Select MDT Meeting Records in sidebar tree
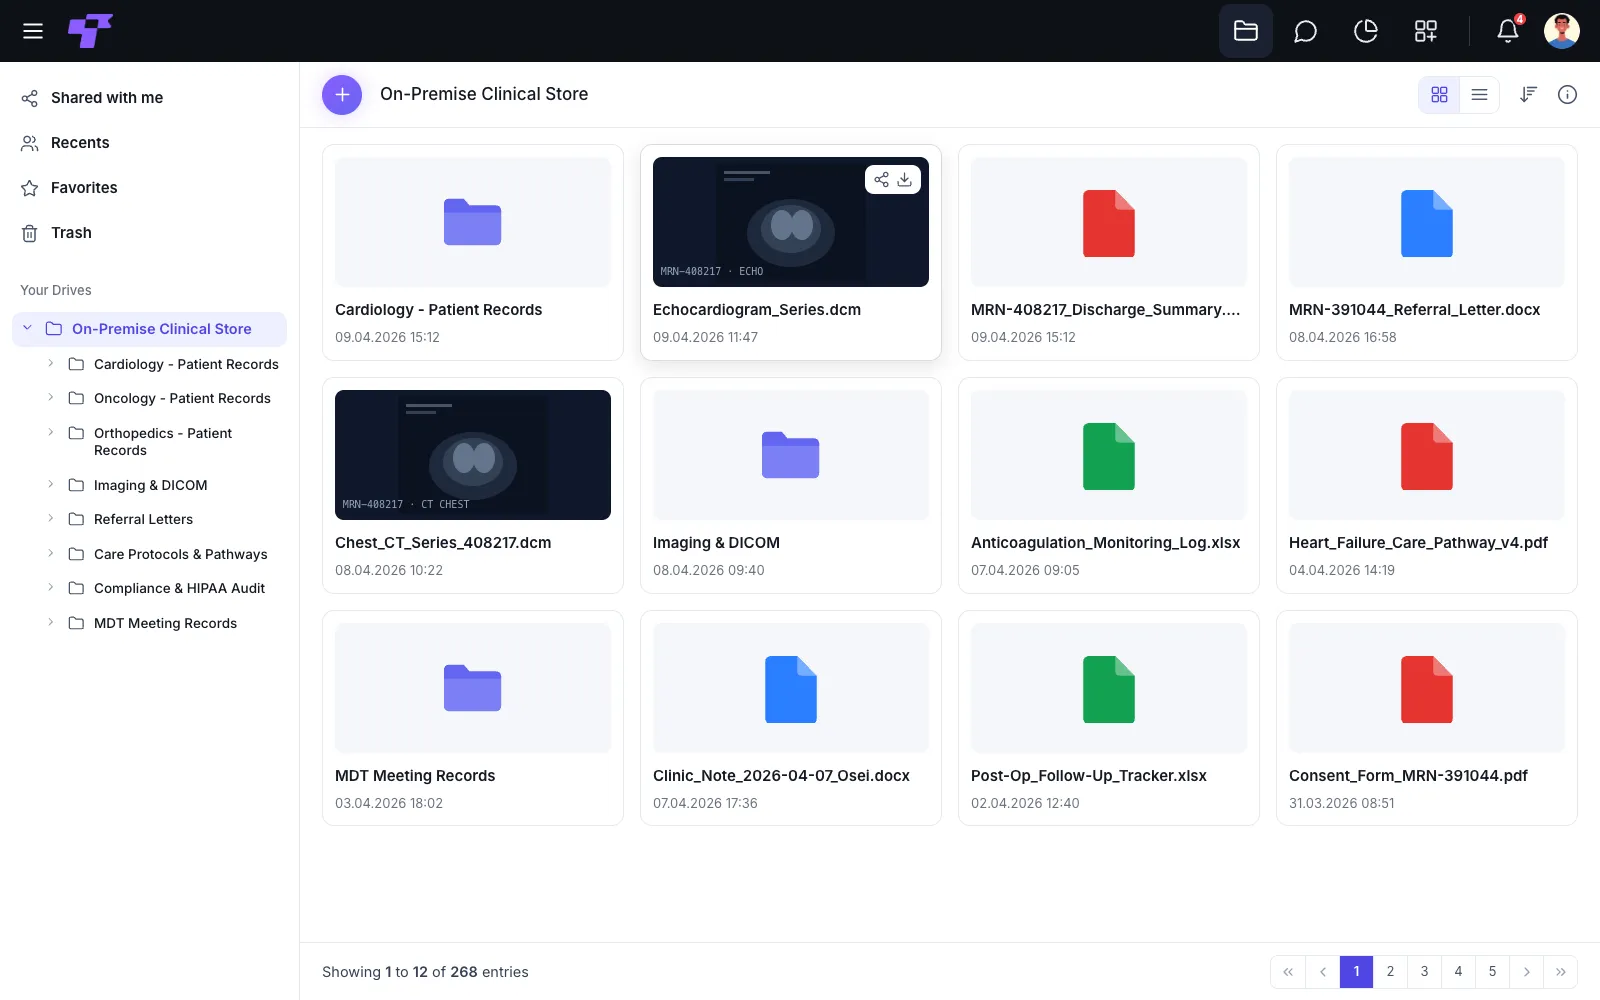 point(167,623)
